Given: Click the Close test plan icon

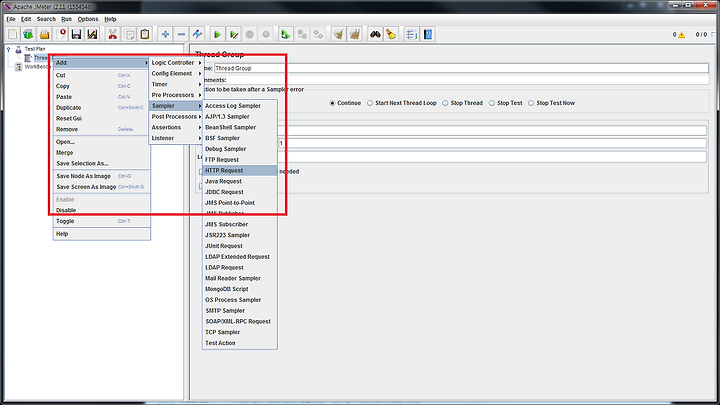Looking at the screenshot, I should point(61,34).
